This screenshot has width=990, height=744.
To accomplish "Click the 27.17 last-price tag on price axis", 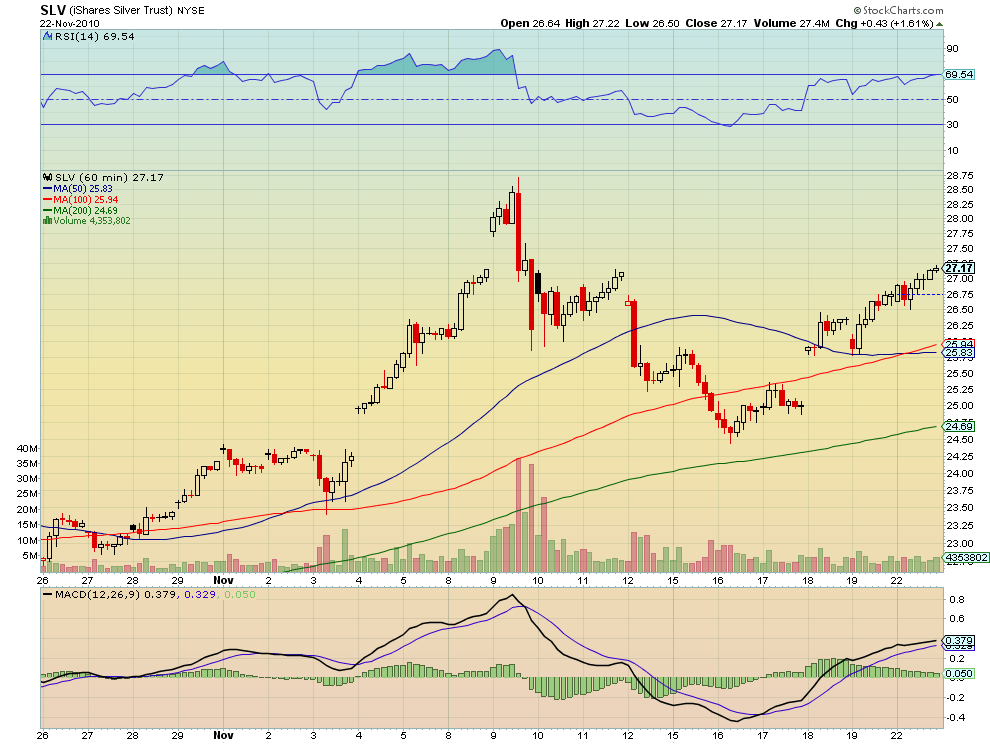I will point(959,268).
